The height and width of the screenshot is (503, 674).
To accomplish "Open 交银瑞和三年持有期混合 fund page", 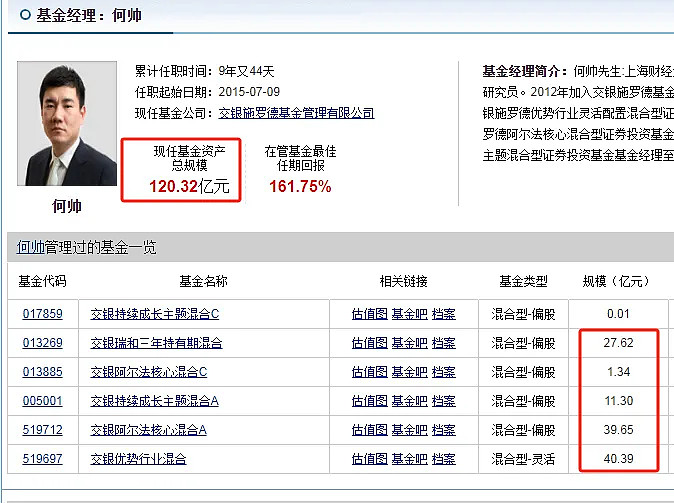I will tap(156, 343).
